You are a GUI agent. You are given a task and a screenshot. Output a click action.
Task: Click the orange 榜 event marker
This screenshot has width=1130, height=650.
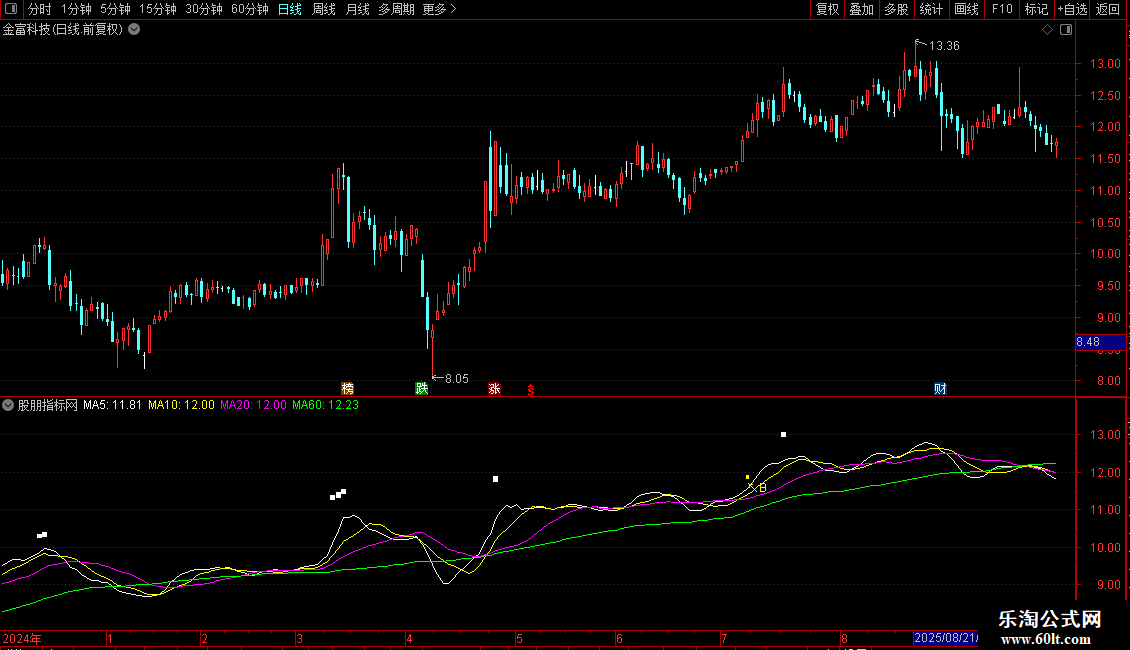coord(347,389)
